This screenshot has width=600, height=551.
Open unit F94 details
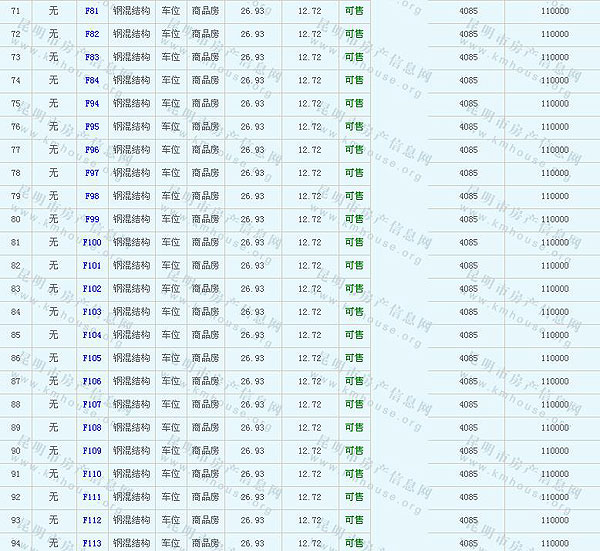[x=91, y=103]
